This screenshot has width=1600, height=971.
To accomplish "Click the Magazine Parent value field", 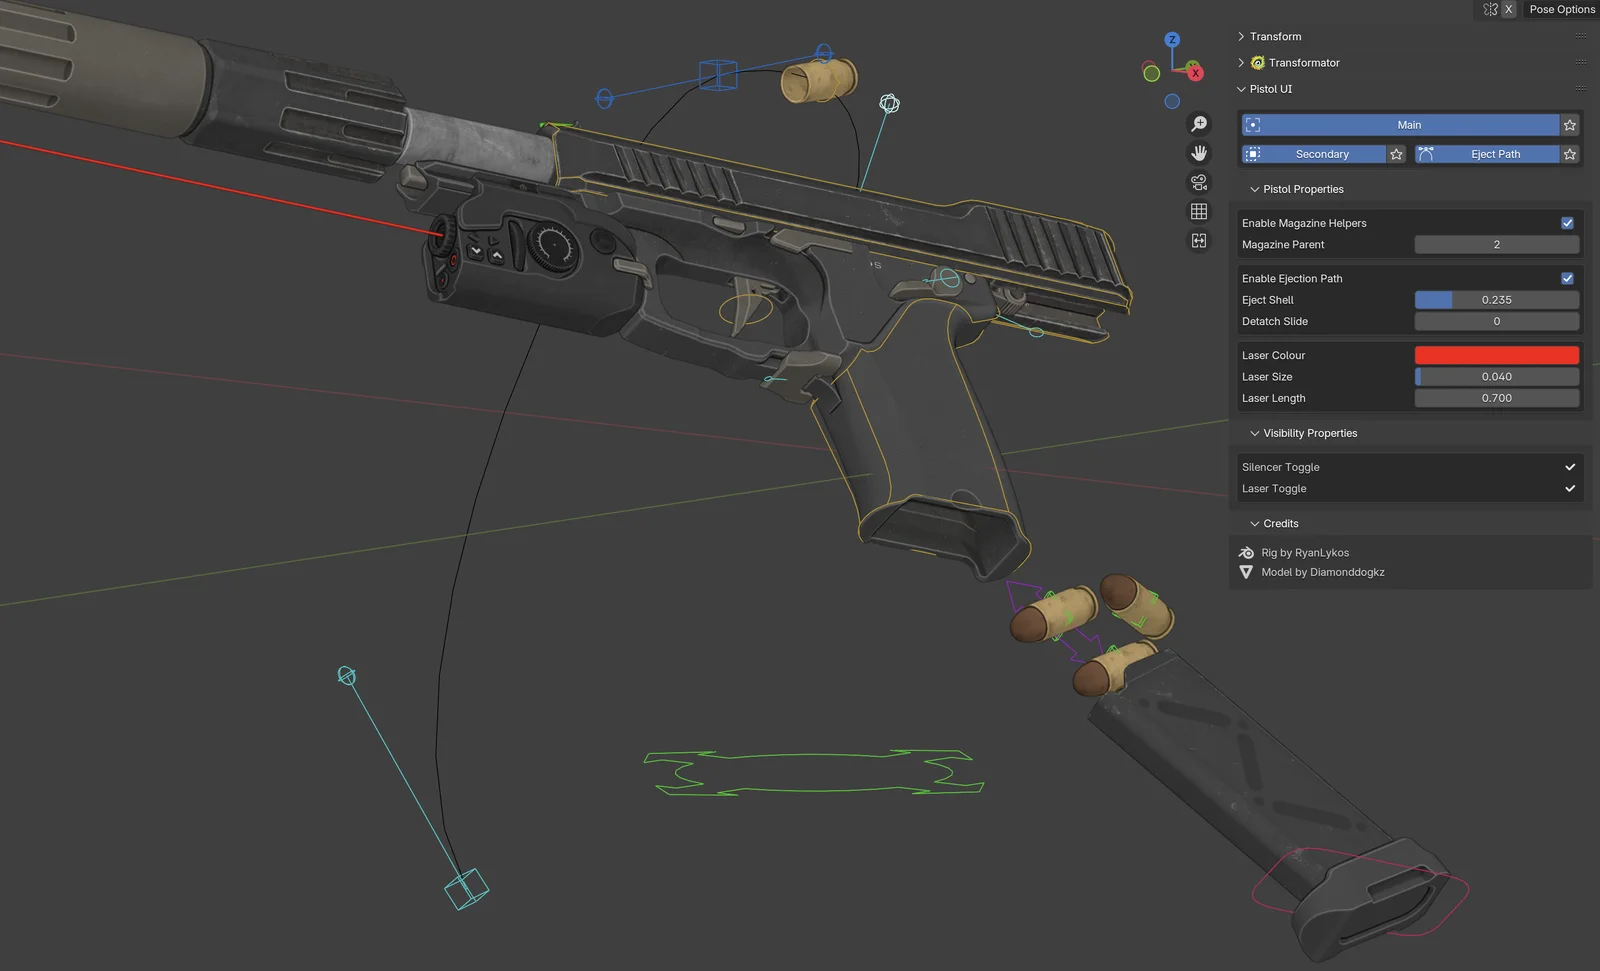I will point(1496,244).
